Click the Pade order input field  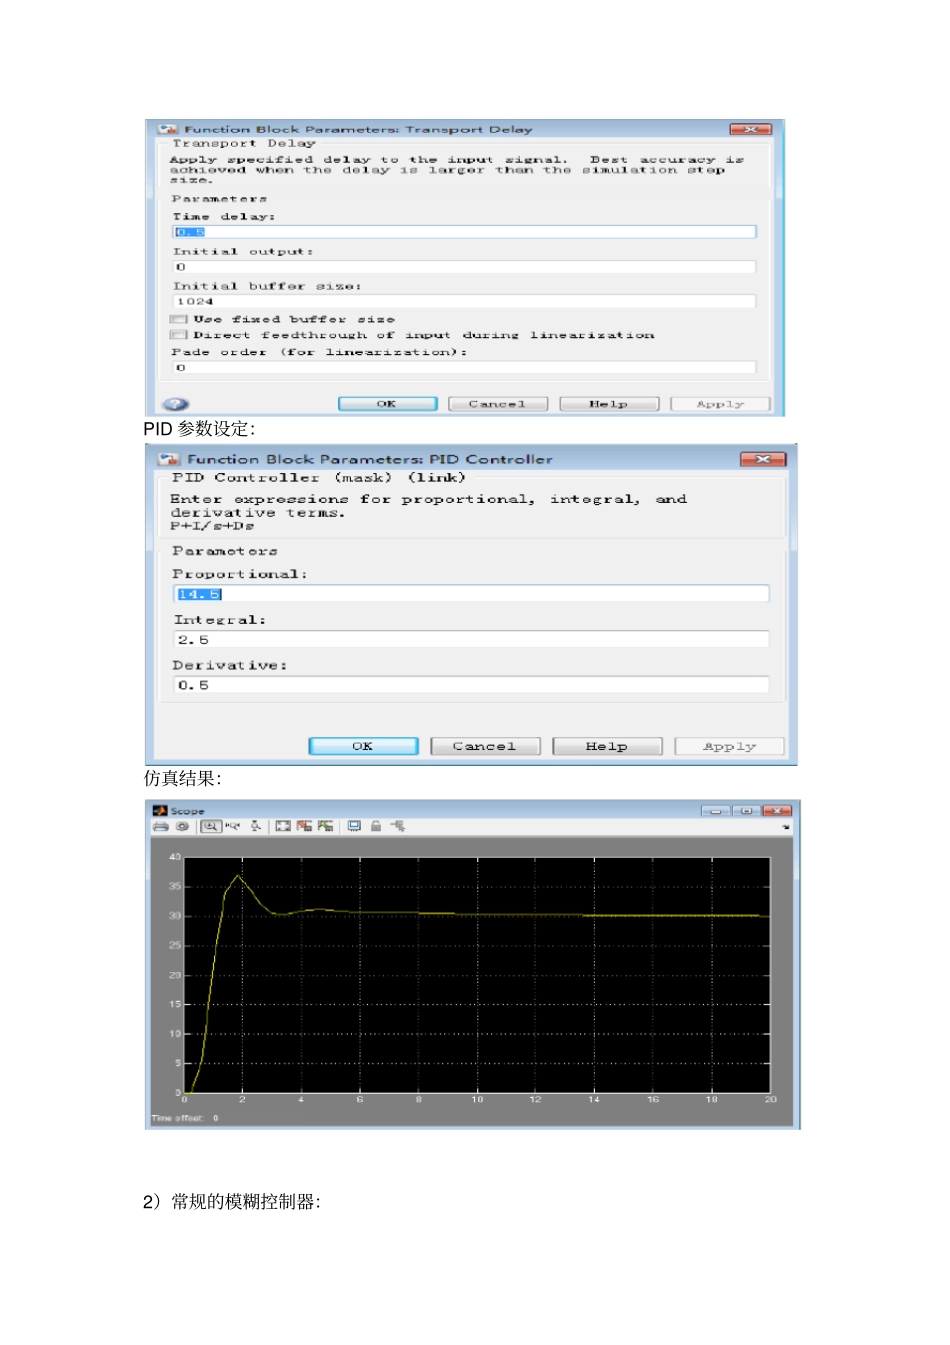point(464,368)
